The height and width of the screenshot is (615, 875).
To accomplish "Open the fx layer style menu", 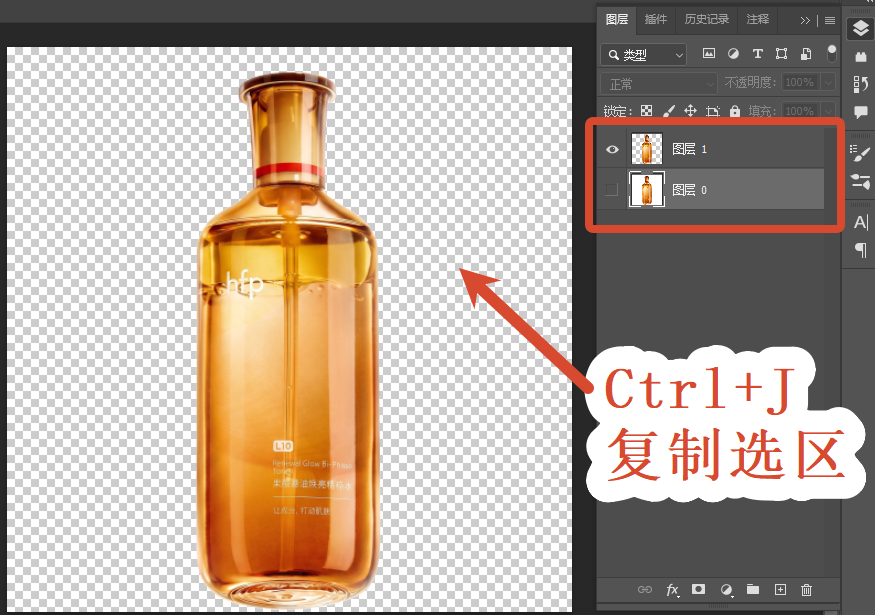I will tap(672, 590).
